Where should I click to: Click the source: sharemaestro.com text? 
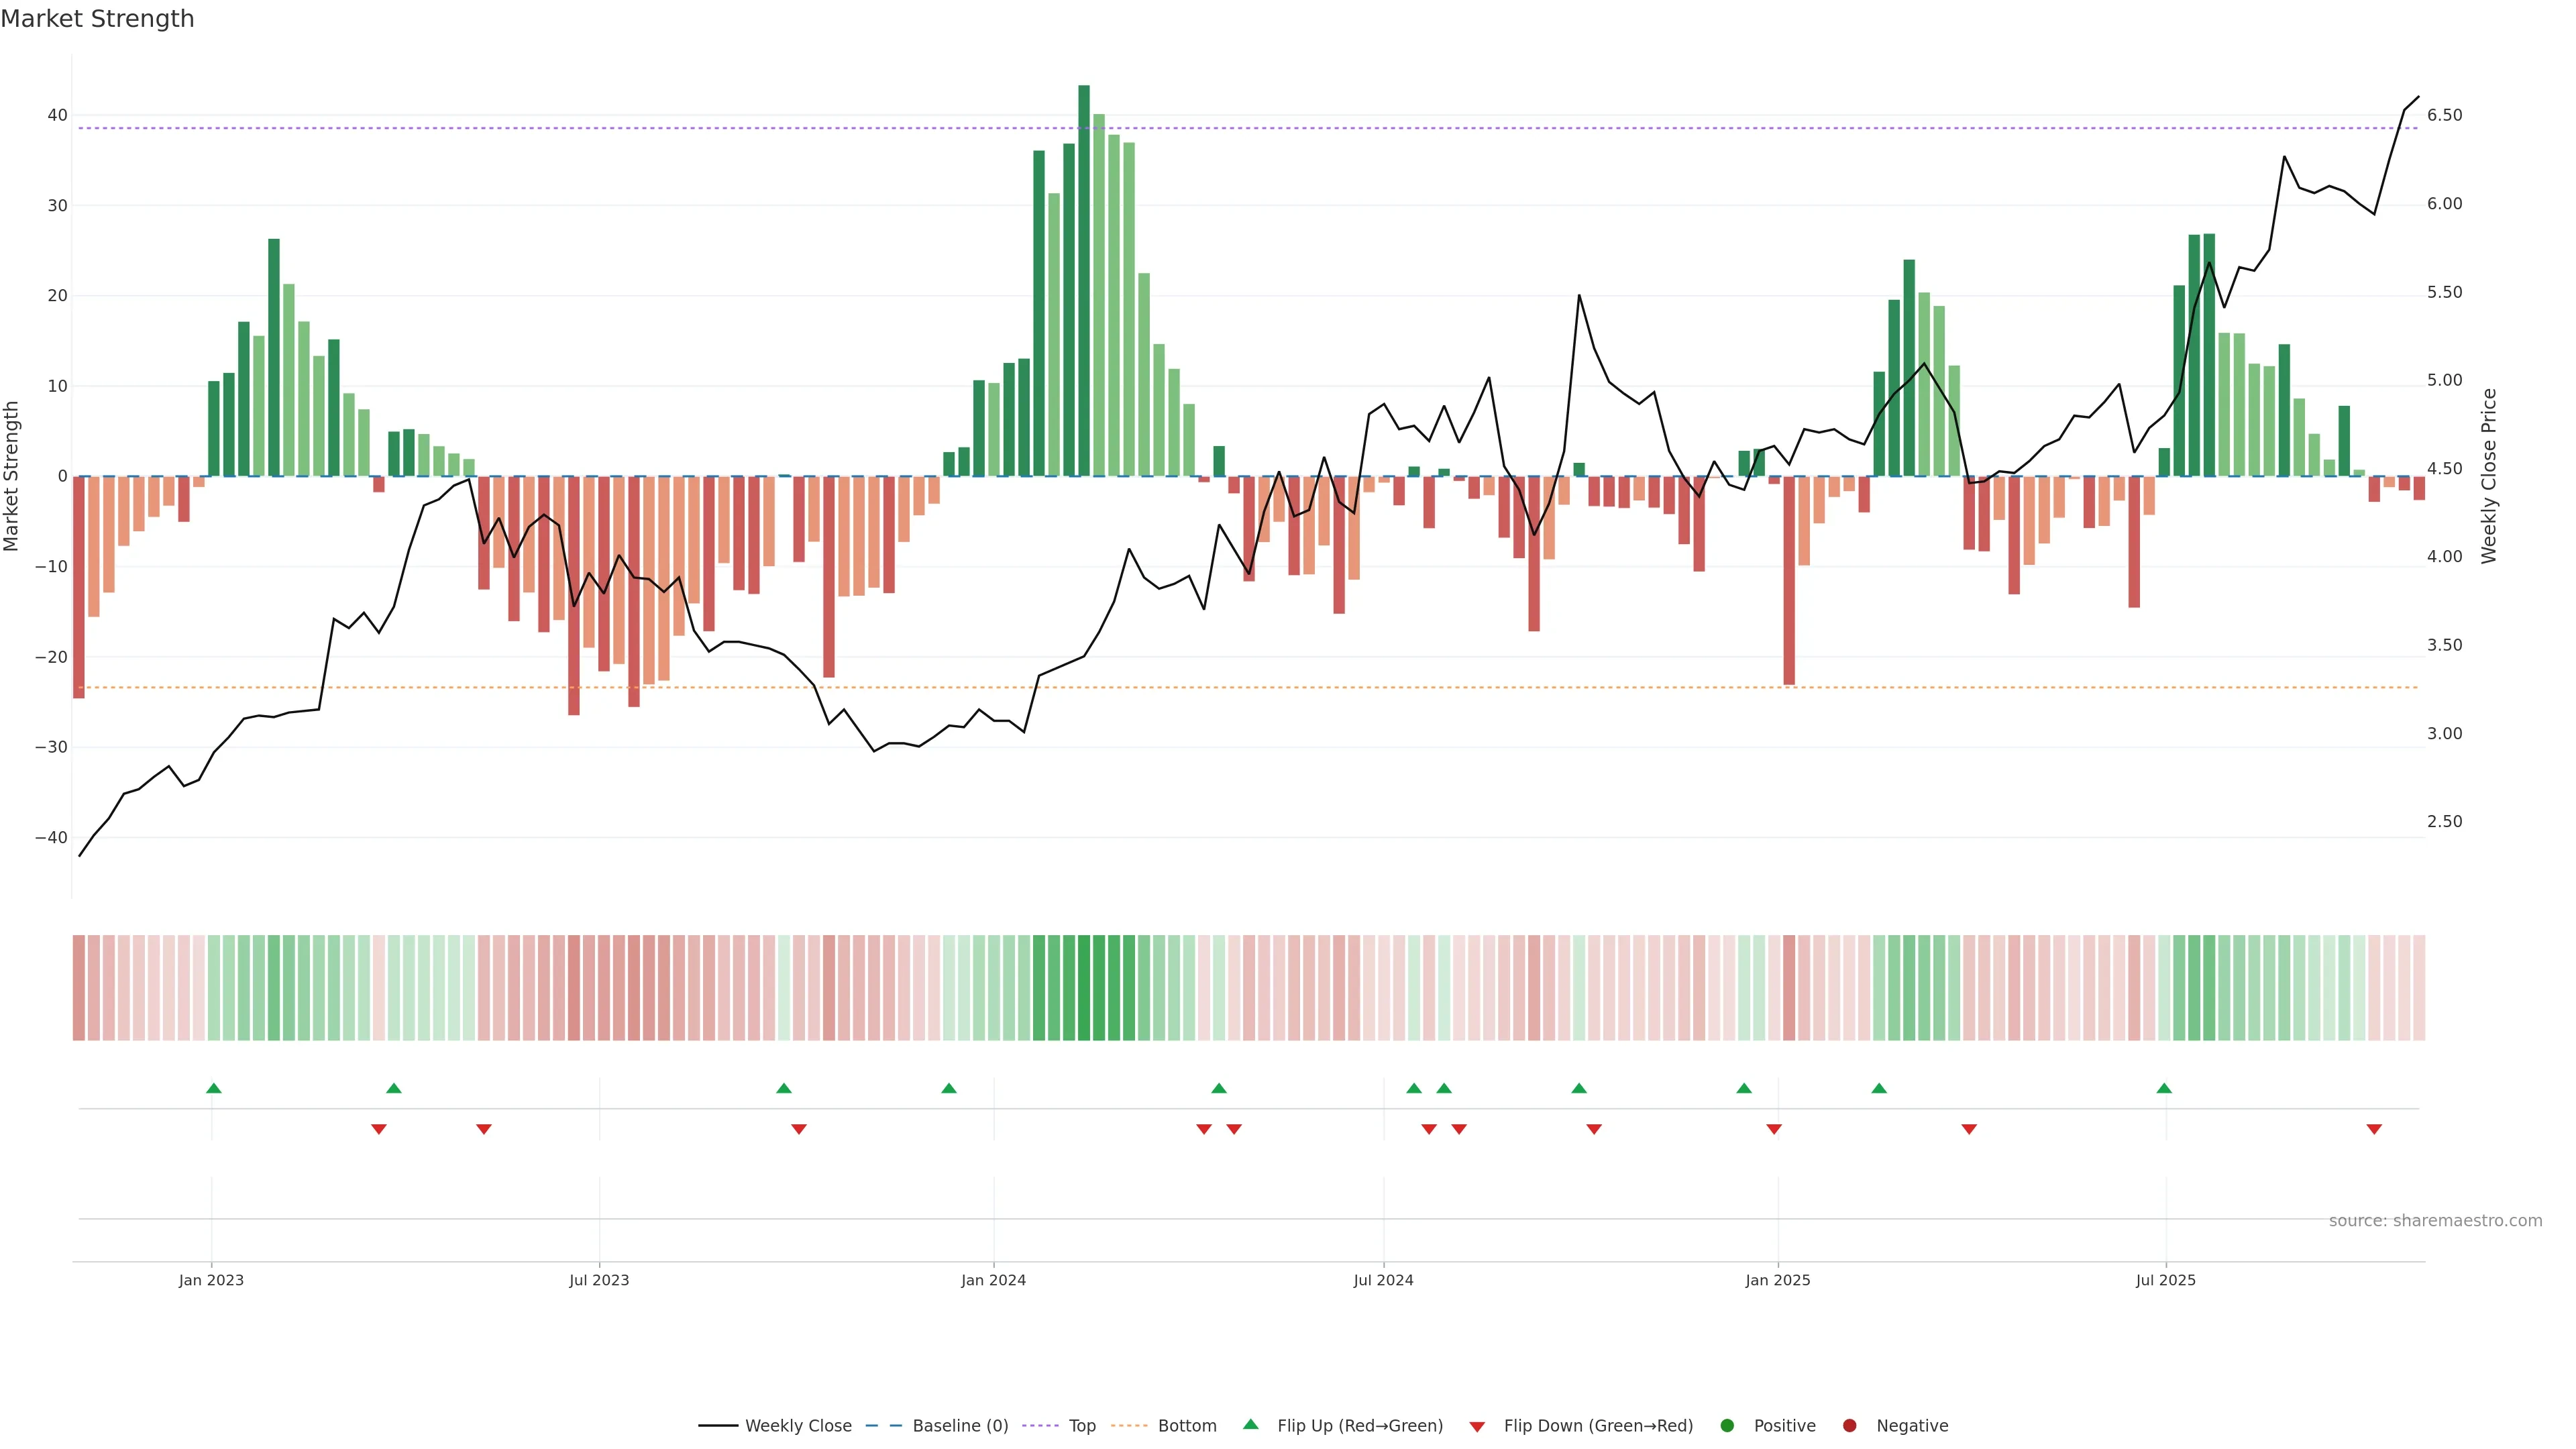(2435, 1221)
